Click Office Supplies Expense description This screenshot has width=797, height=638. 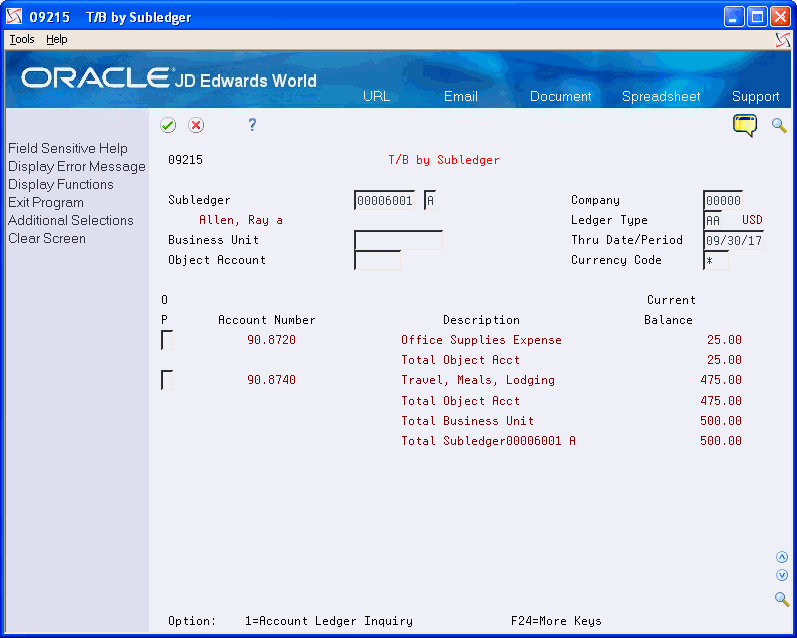coord(481,340)
